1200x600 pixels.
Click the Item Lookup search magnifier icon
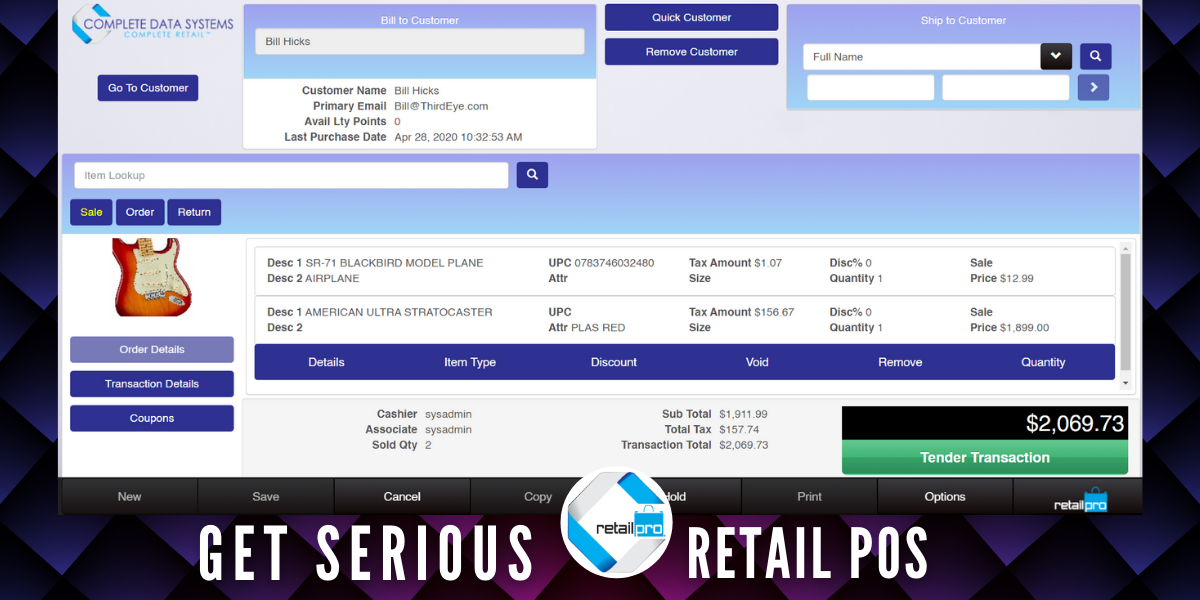click(x=532, y=175)
